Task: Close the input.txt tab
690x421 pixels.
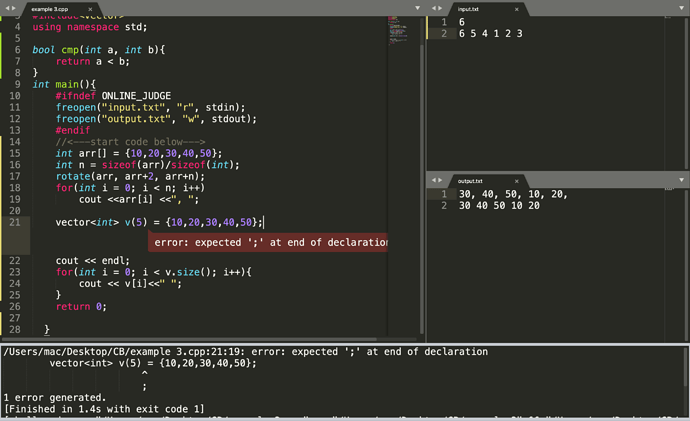Action: (x=516, y=8)
